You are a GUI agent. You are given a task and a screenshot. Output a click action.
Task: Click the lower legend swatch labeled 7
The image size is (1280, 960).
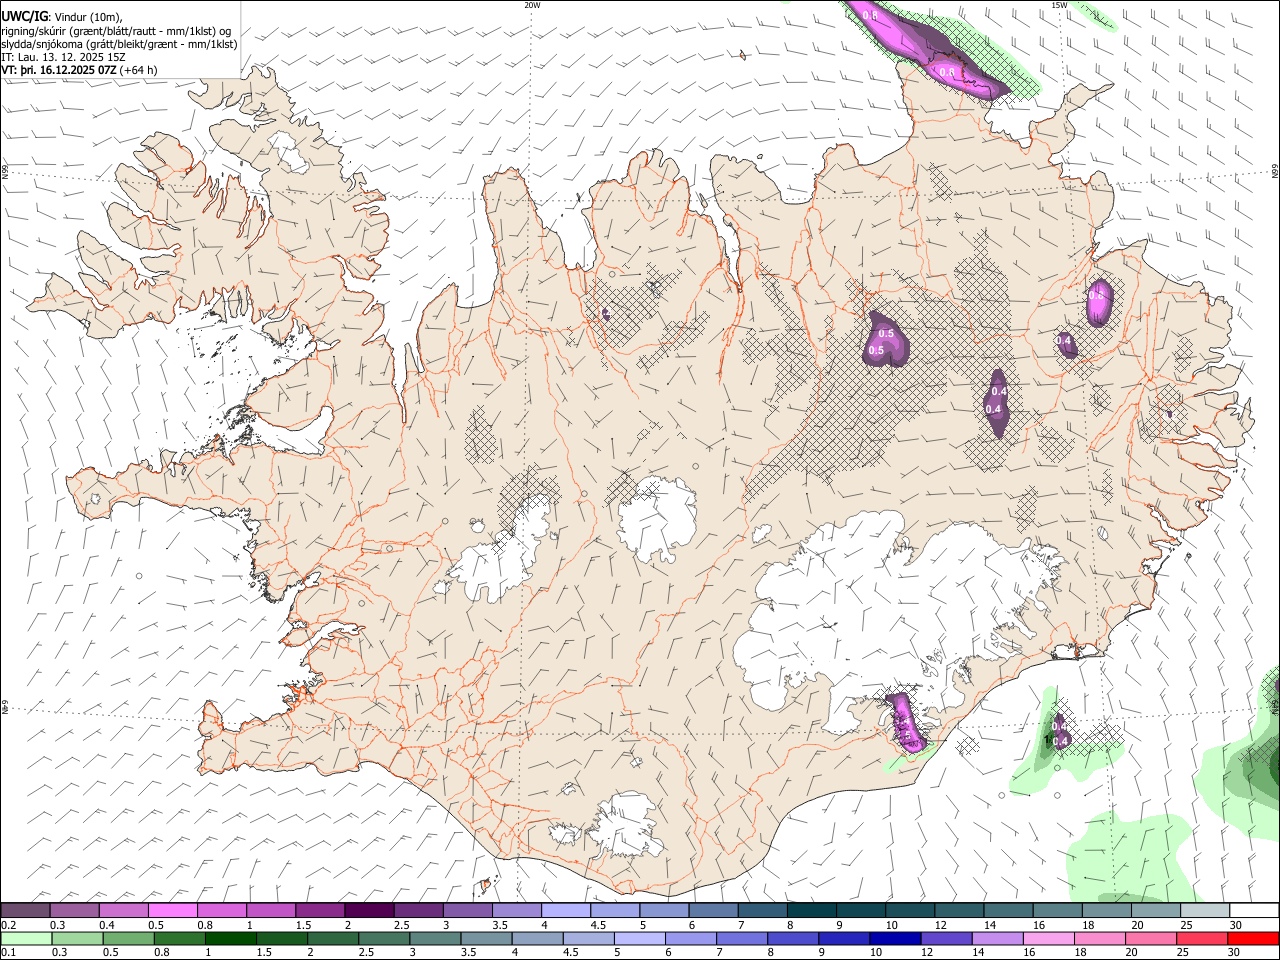coord(741,938)
